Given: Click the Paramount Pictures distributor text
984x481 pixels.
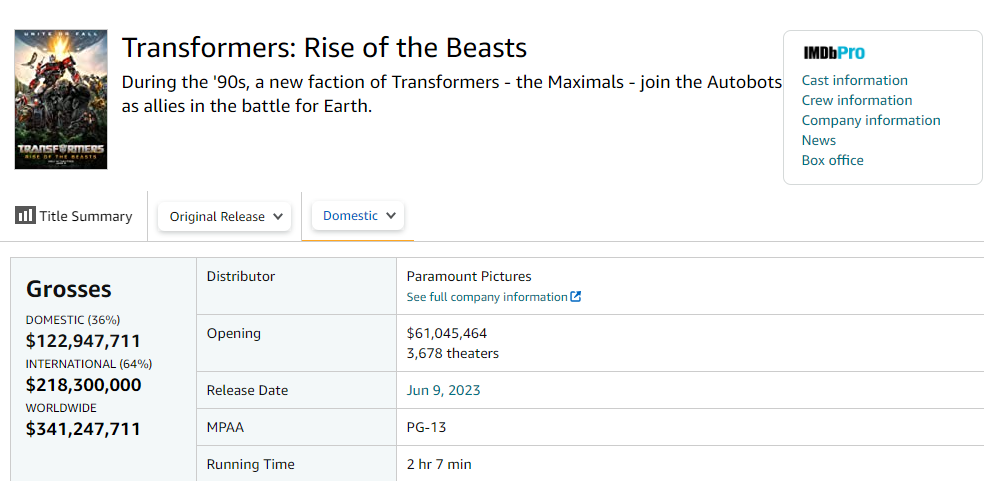Looking at the screenshot, I should (x=469, y=276).
